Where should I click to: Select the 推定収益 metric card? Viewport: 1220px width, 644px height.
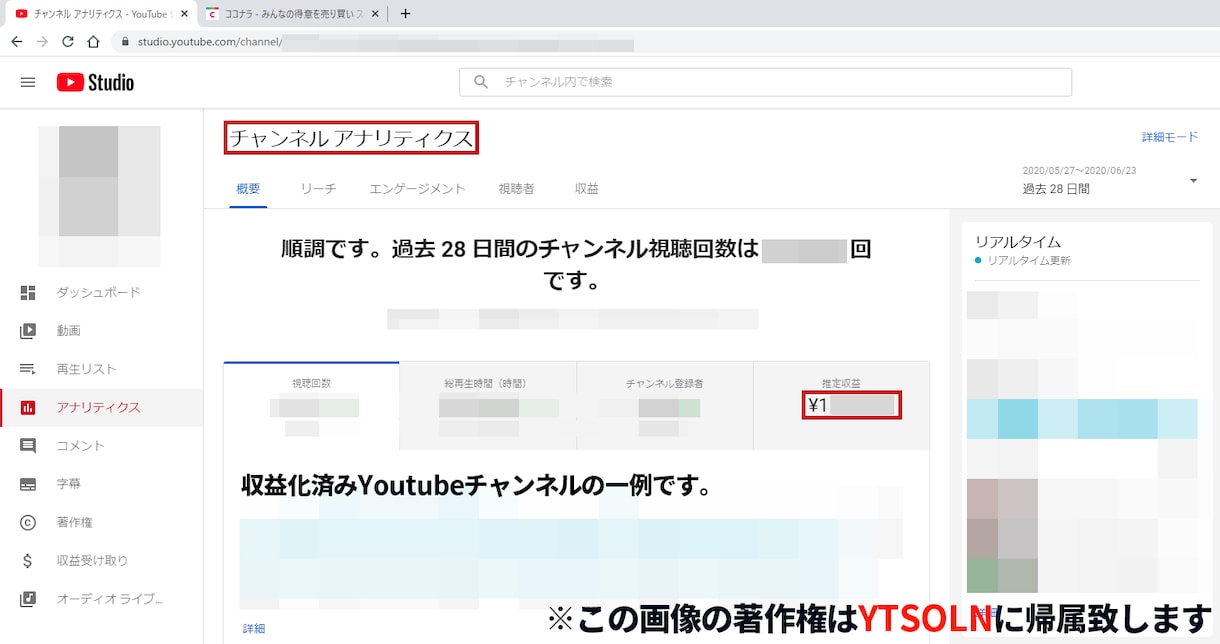point(841,406)
